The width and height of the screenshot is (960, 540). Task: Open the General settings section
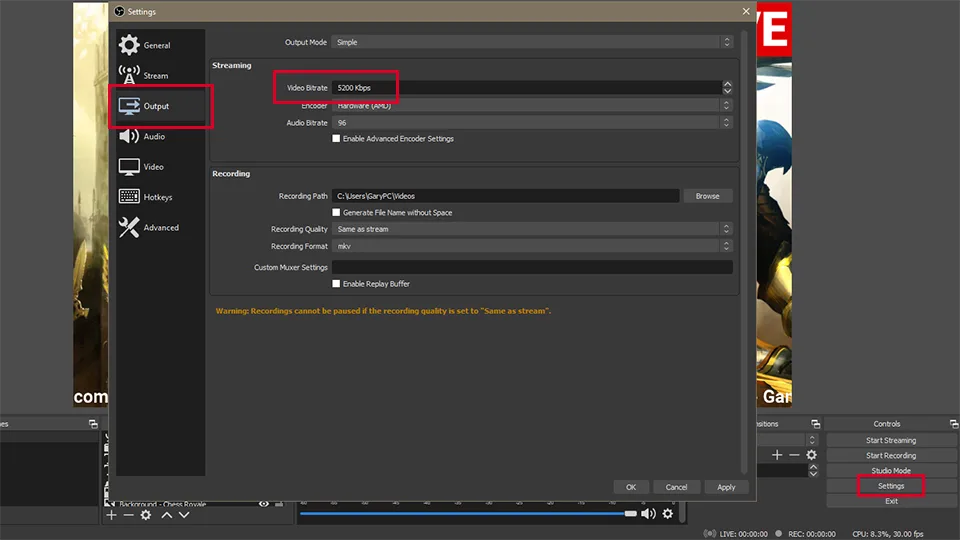click(x=160, y=45)
